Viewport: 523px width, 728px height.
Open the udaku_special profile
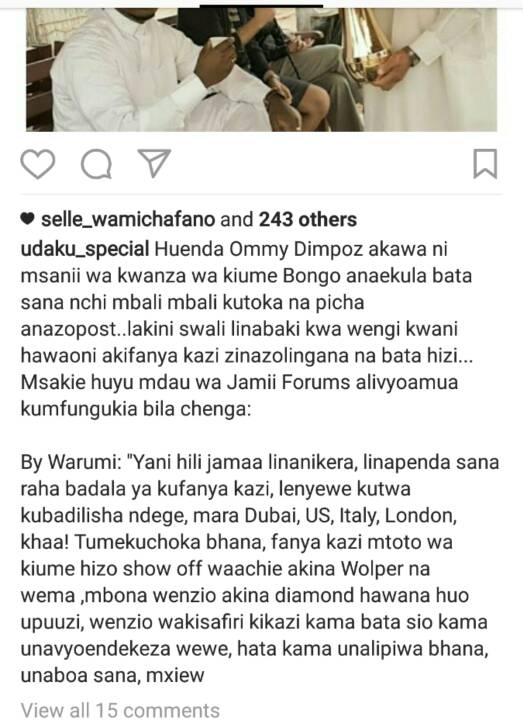[x=85, y=249]
